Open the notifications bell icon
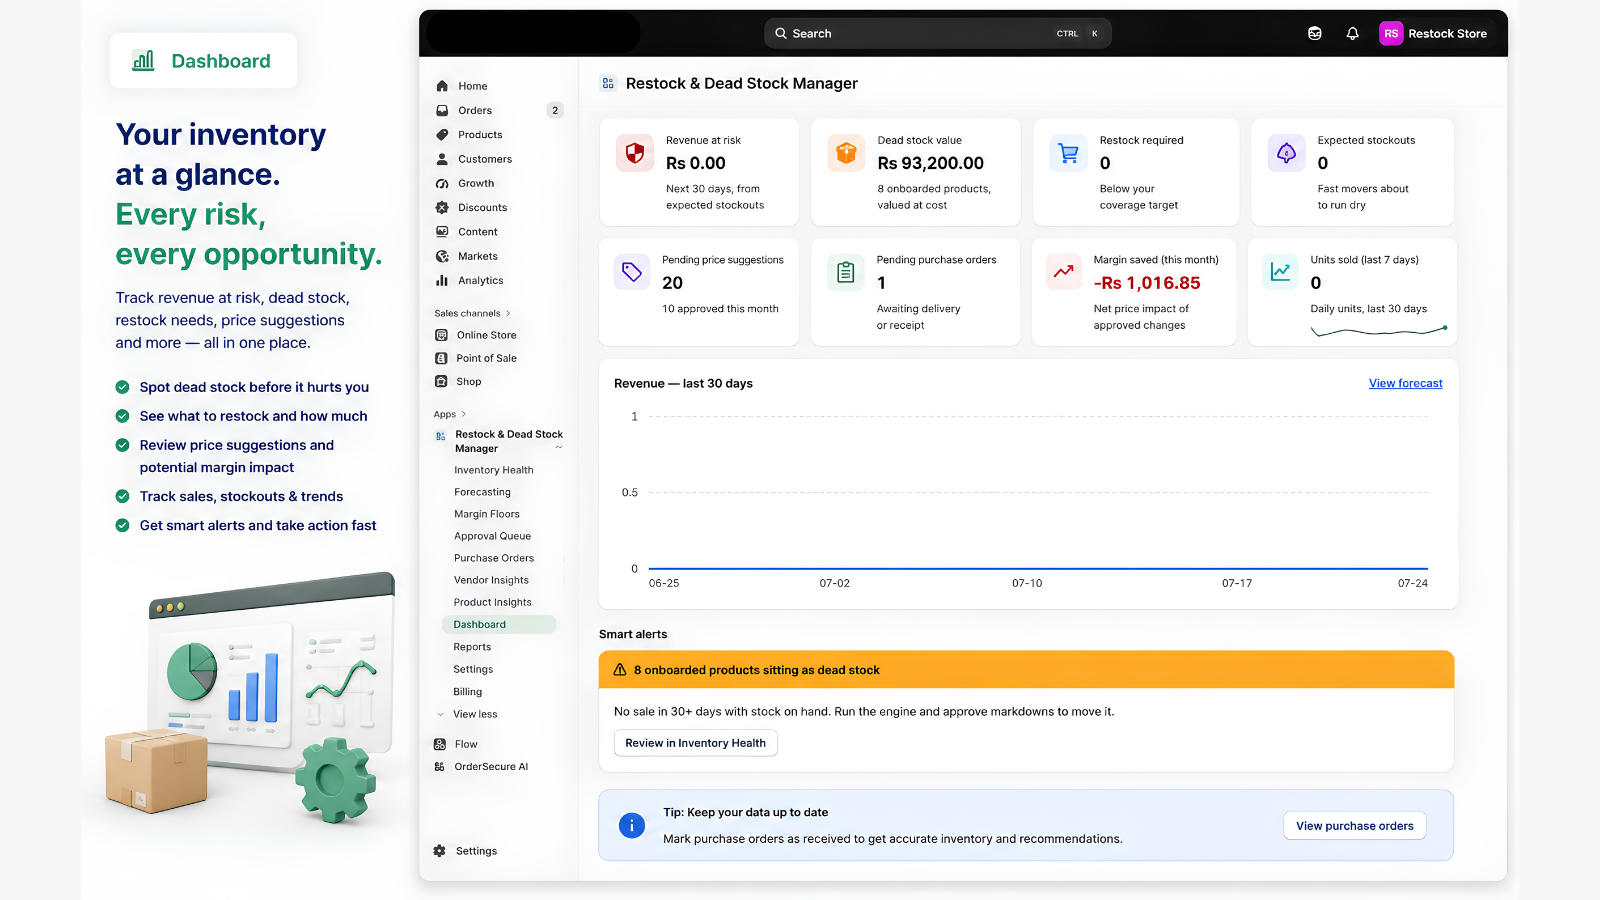Viewport: 1600px width, 900px height. point(1352,33)
